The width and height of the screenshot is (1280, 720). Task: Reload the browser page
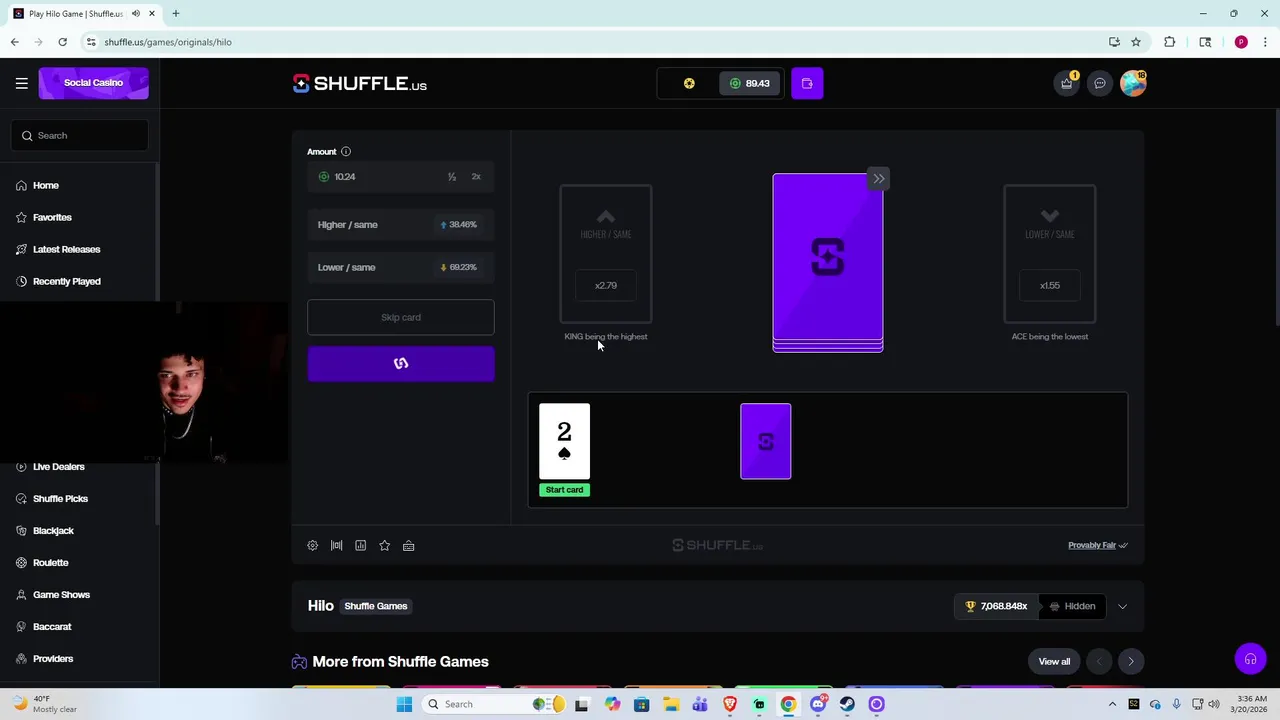point(62,42)
